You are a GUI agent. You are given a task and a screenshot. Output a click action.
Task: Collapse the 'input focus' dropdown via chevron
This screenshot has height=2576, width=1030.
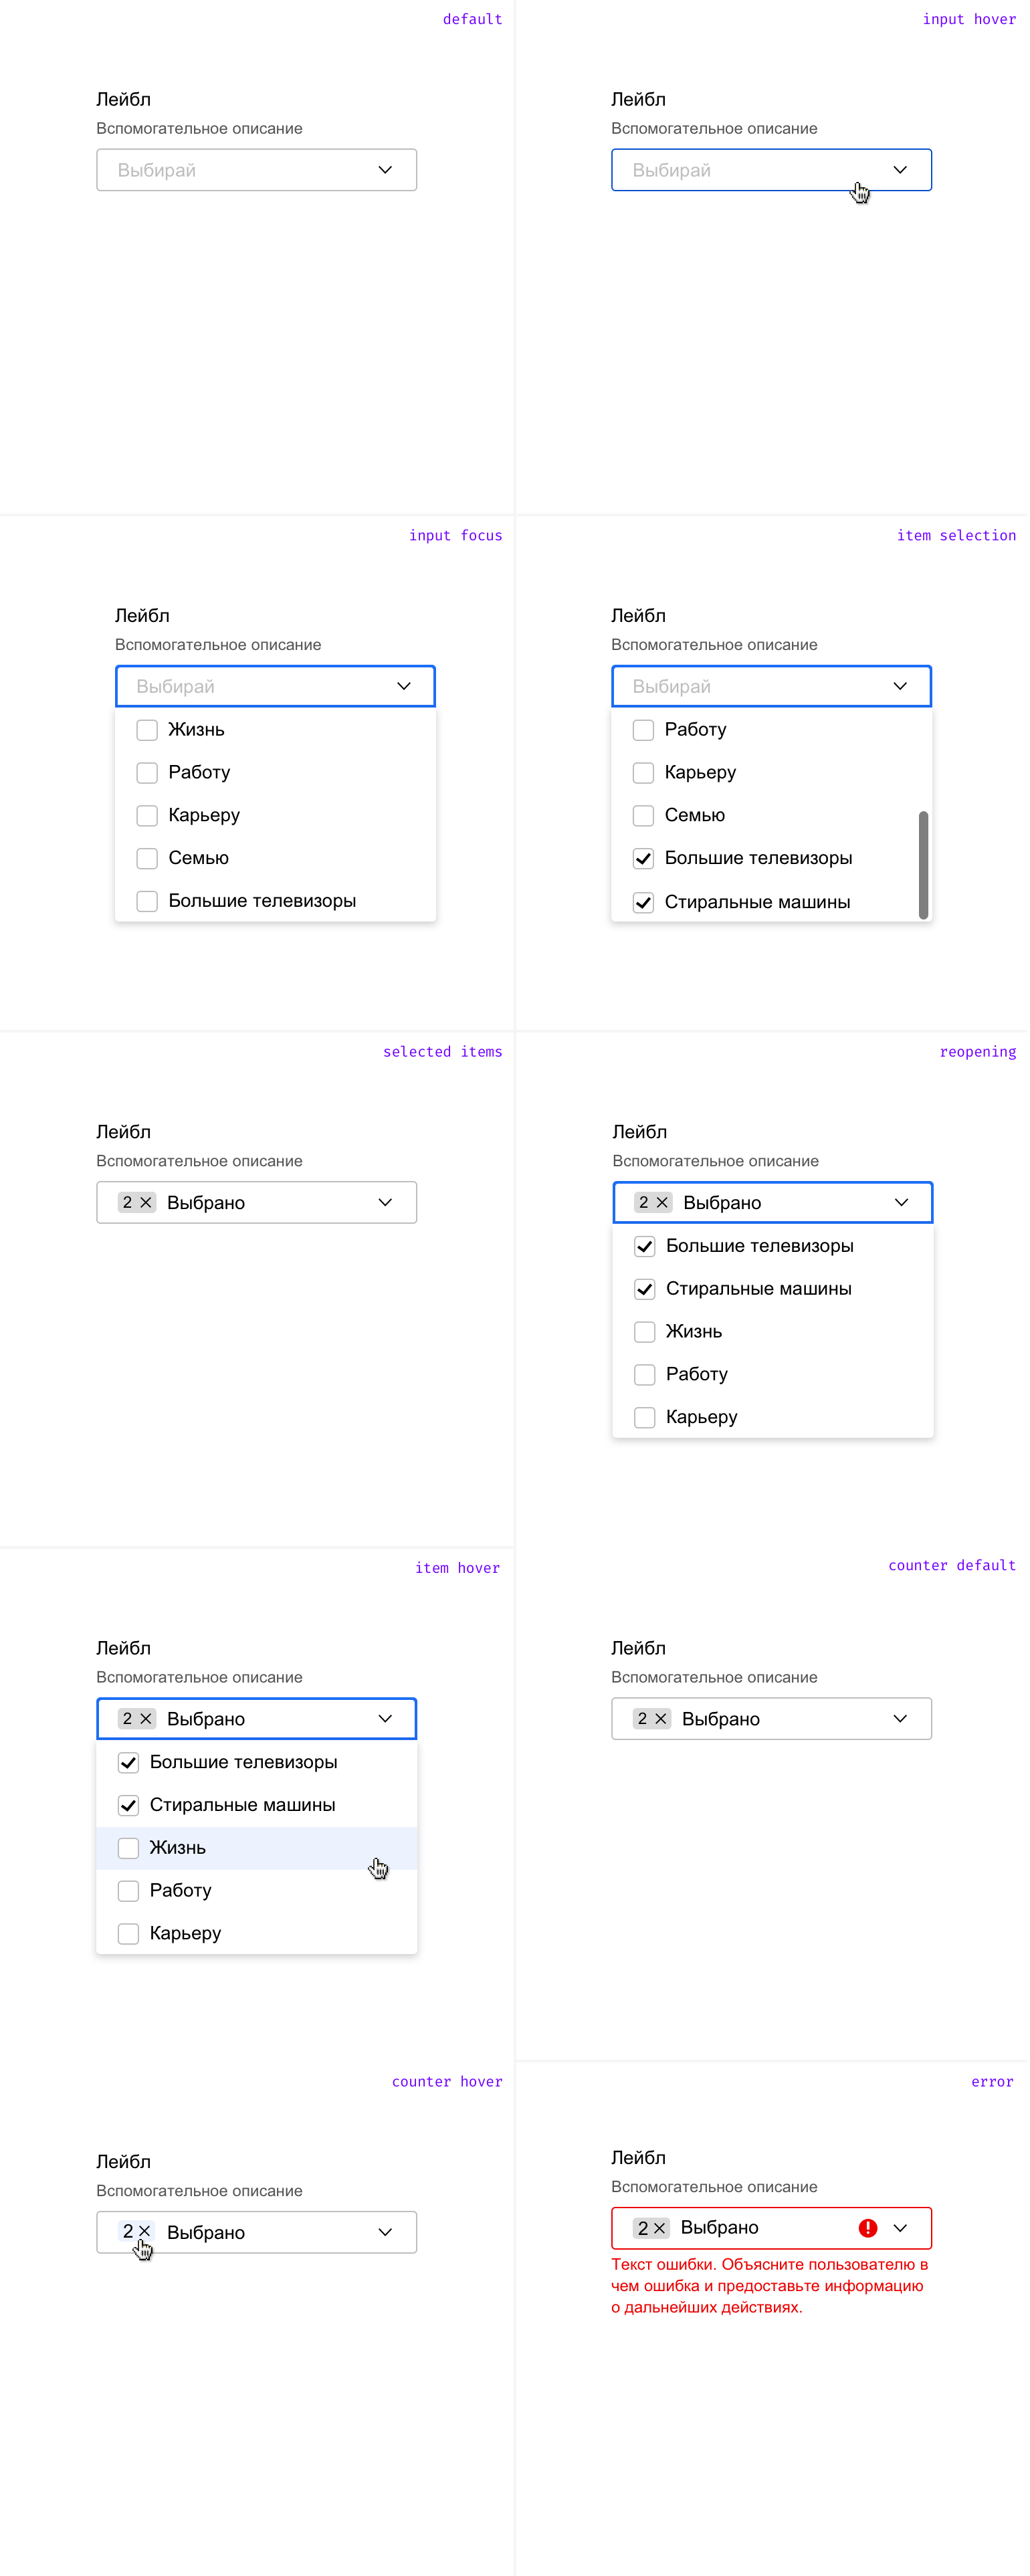tap(404, 686)
